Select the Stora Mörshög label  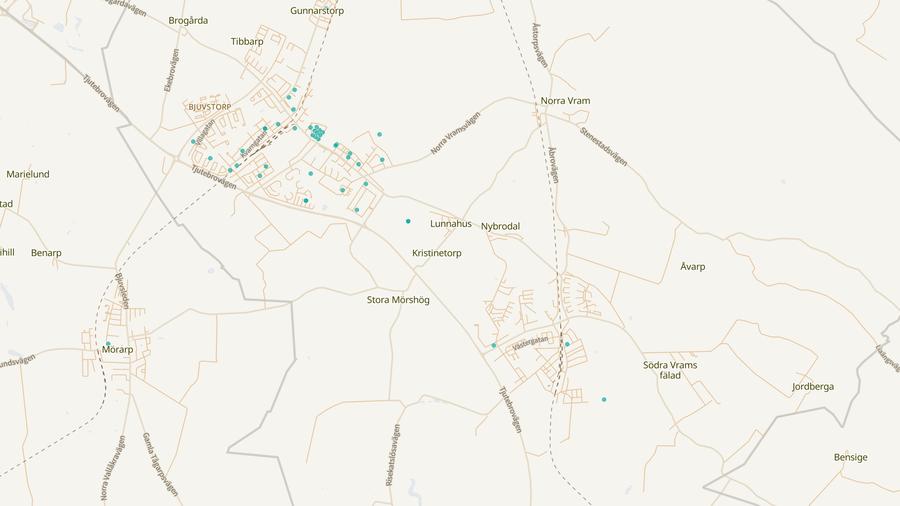click(398, 299)
